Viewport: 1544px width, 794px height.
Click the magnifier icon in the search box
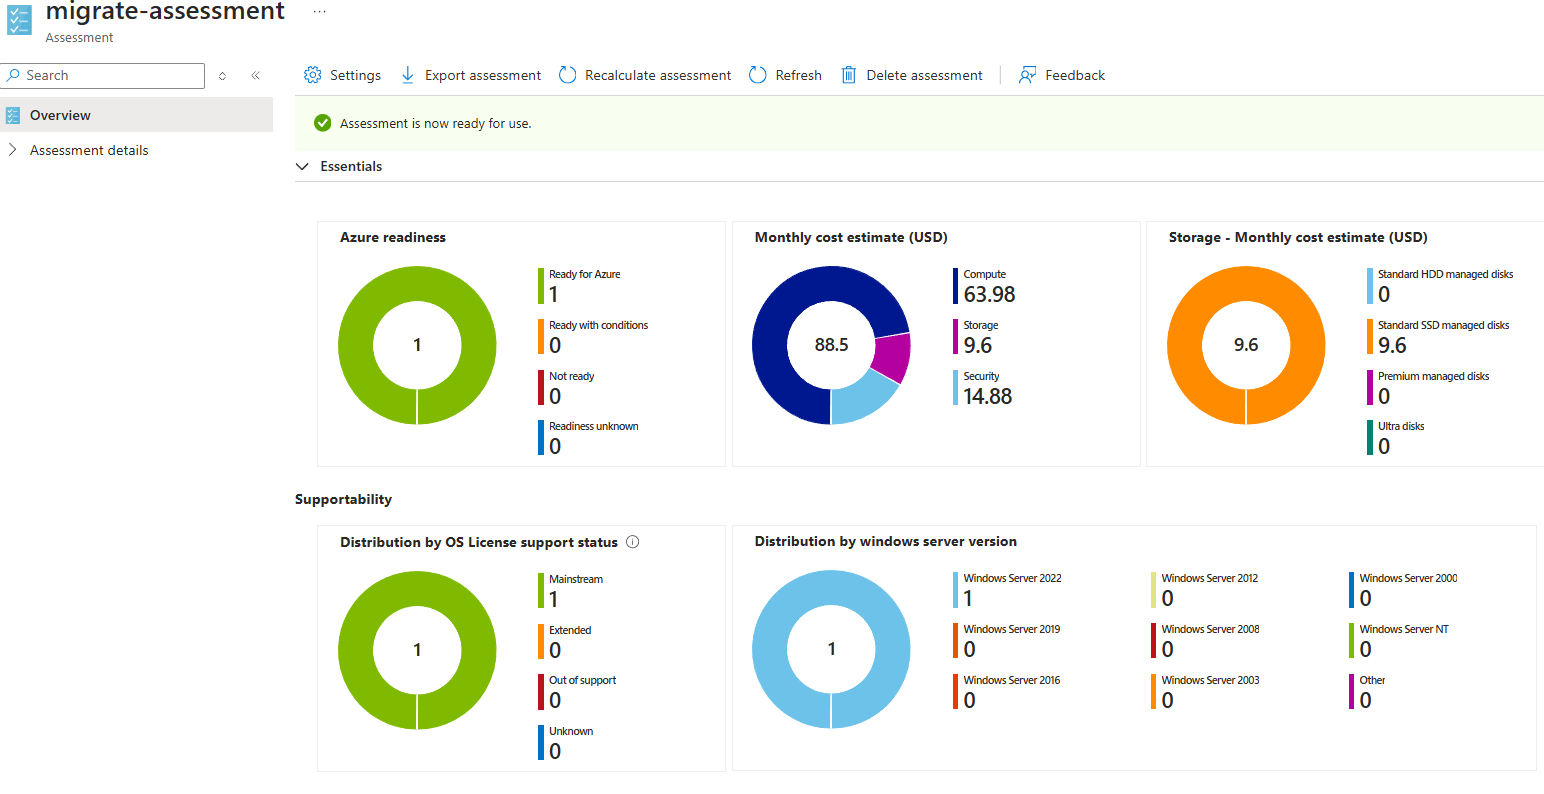coord(14,75)
